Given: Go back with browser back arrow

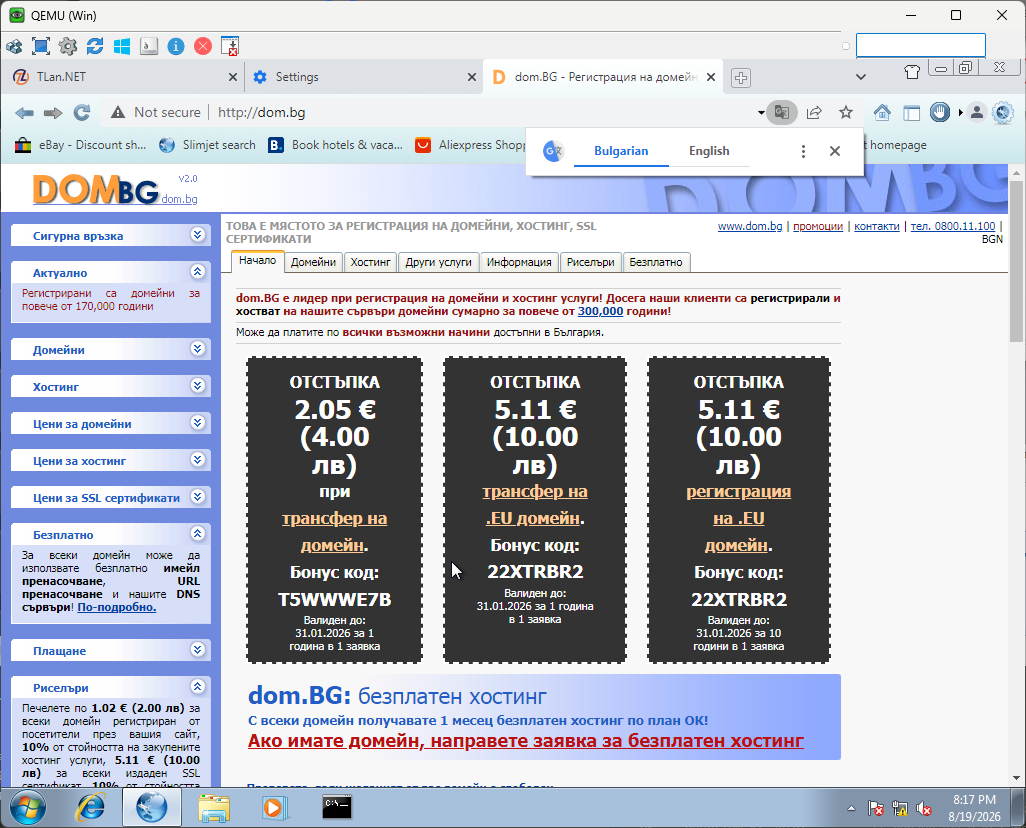Looking at the screenshot, I should coord(24,113).
